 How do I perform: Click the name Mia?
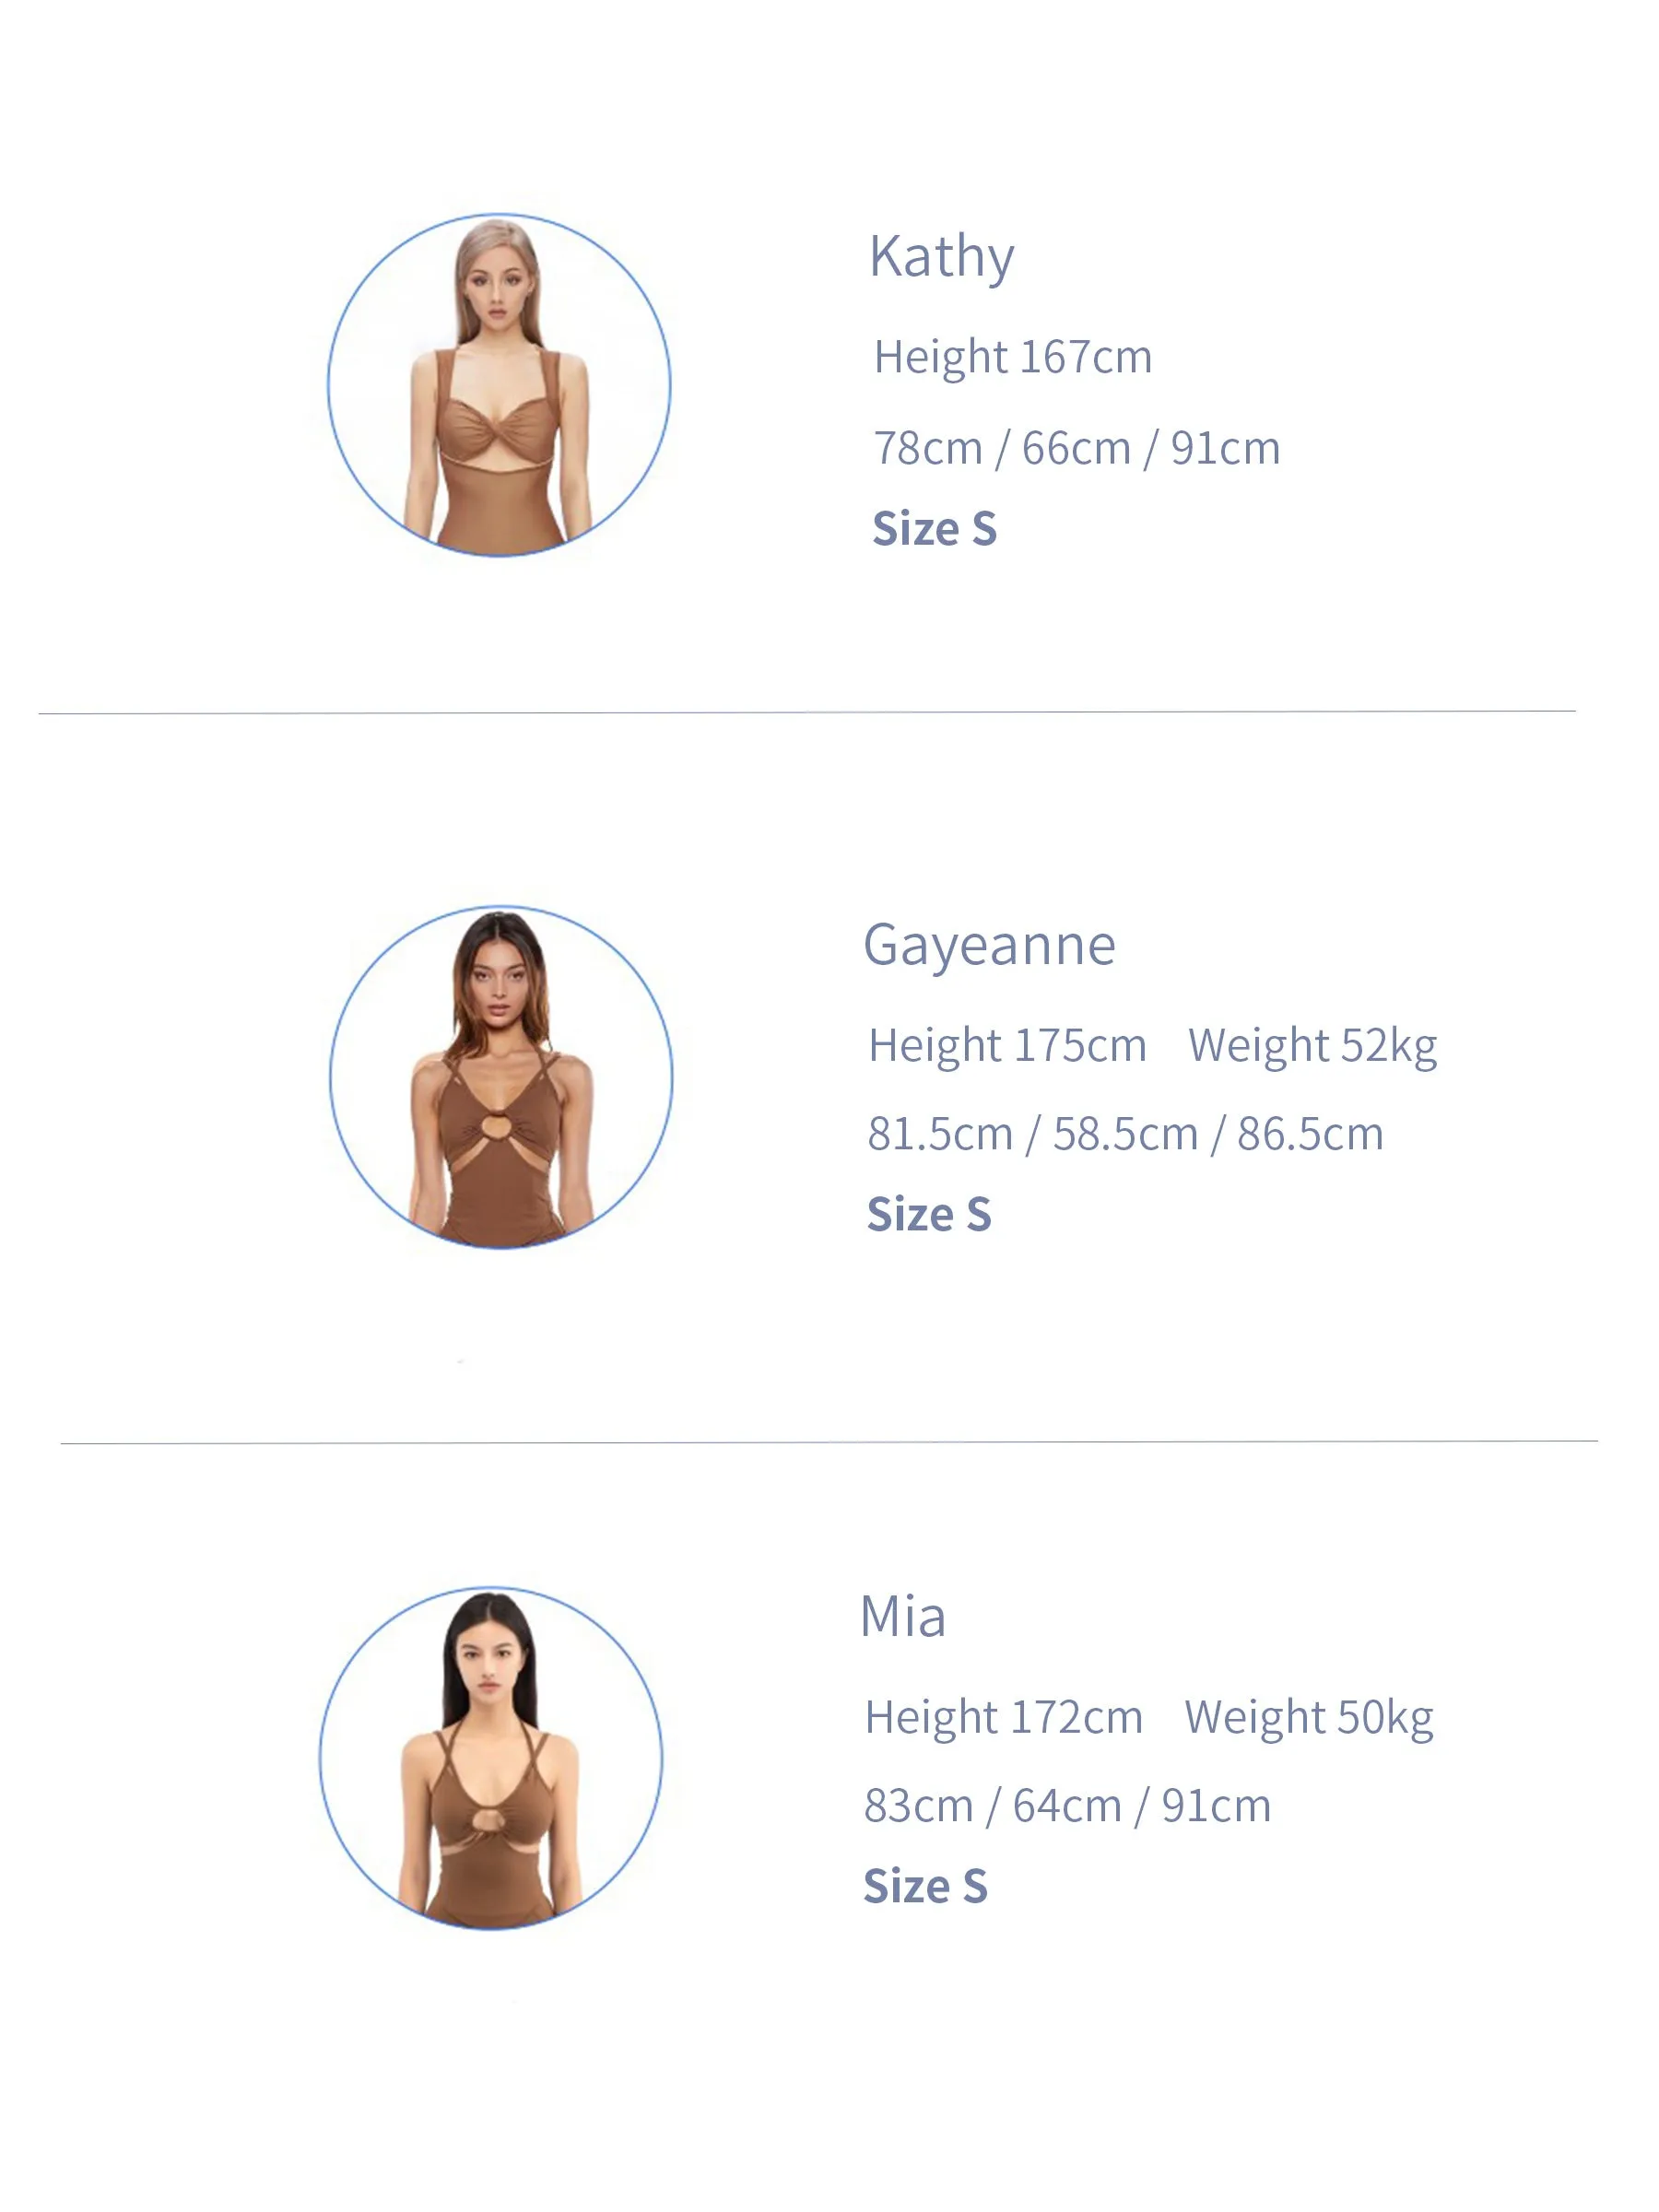pos(903,1617)
